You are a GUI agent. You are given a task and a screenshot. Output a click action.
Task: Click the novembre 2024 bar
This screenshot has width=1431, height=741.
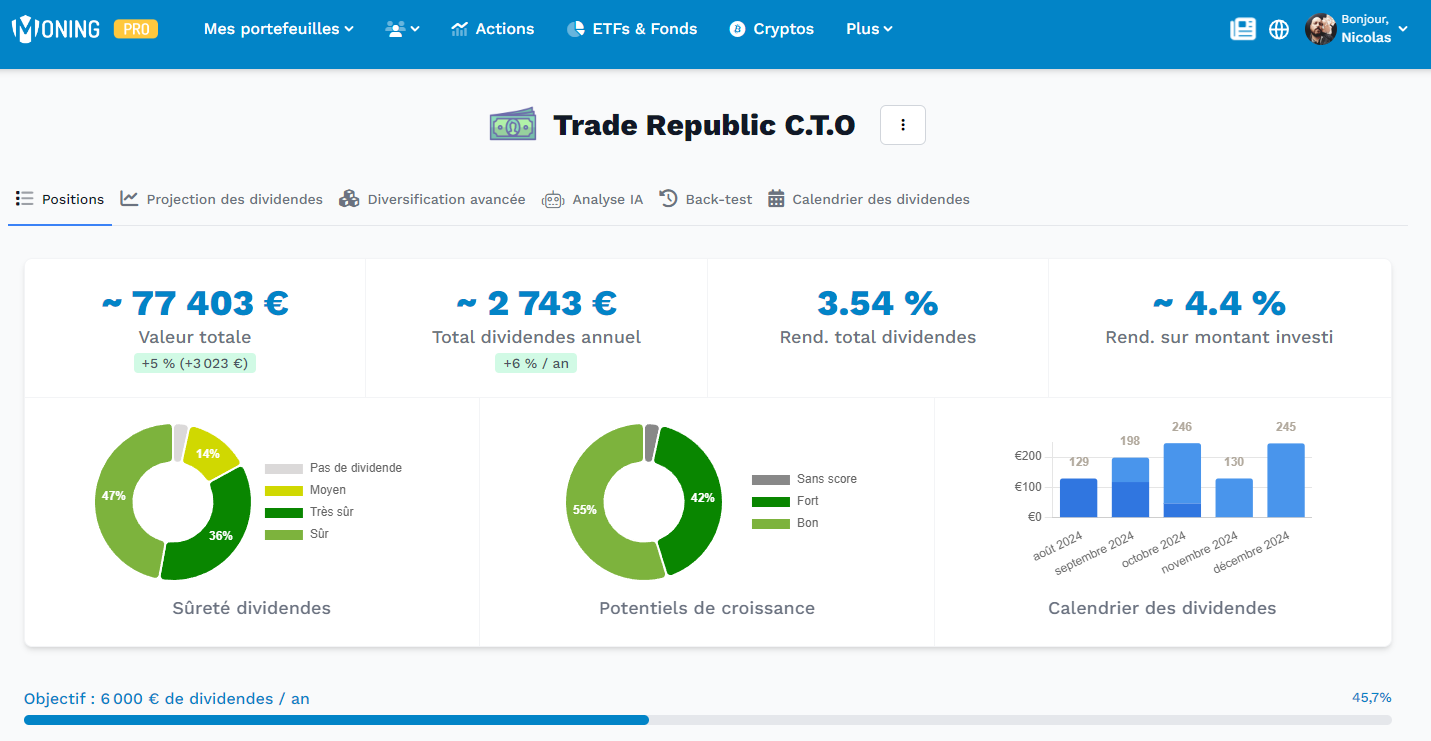[x=1235, y=498]
